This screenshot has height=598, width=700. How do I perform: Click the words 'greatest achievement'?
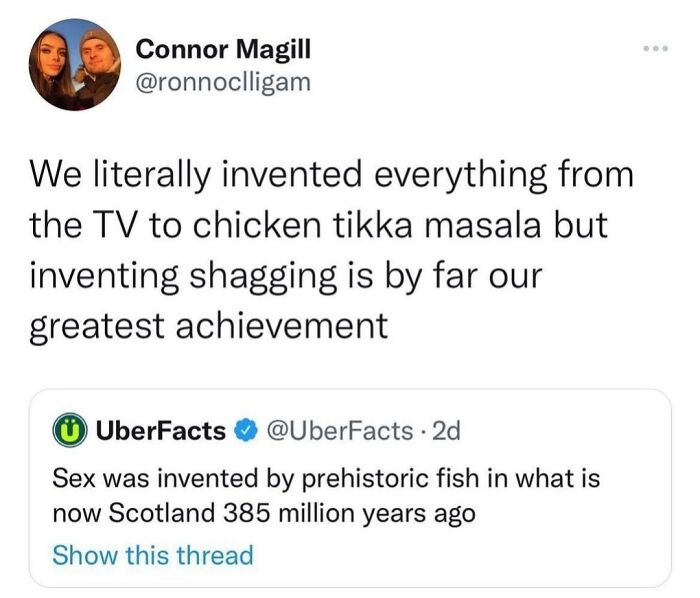pyautogui.click(x=208, y=324)
